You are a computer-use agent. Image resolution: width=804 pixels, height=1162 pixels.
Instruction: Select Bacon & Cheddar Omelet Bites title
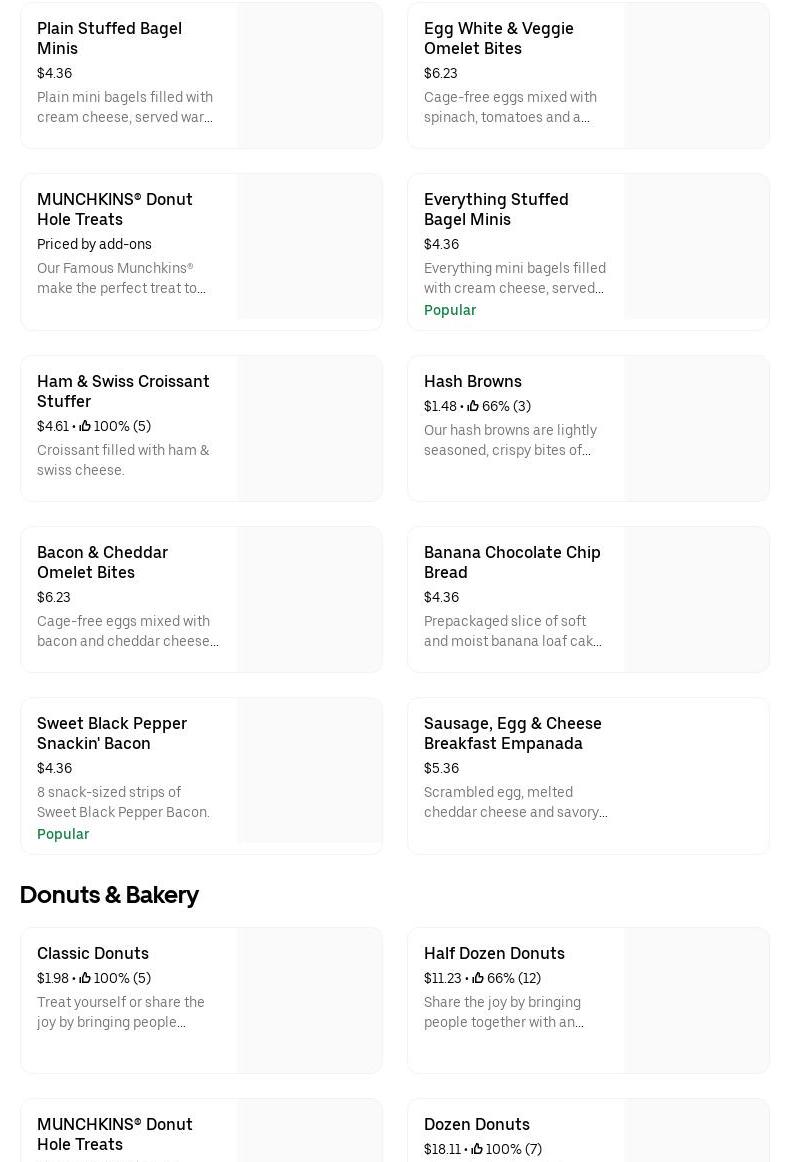(x=102, y=562)
